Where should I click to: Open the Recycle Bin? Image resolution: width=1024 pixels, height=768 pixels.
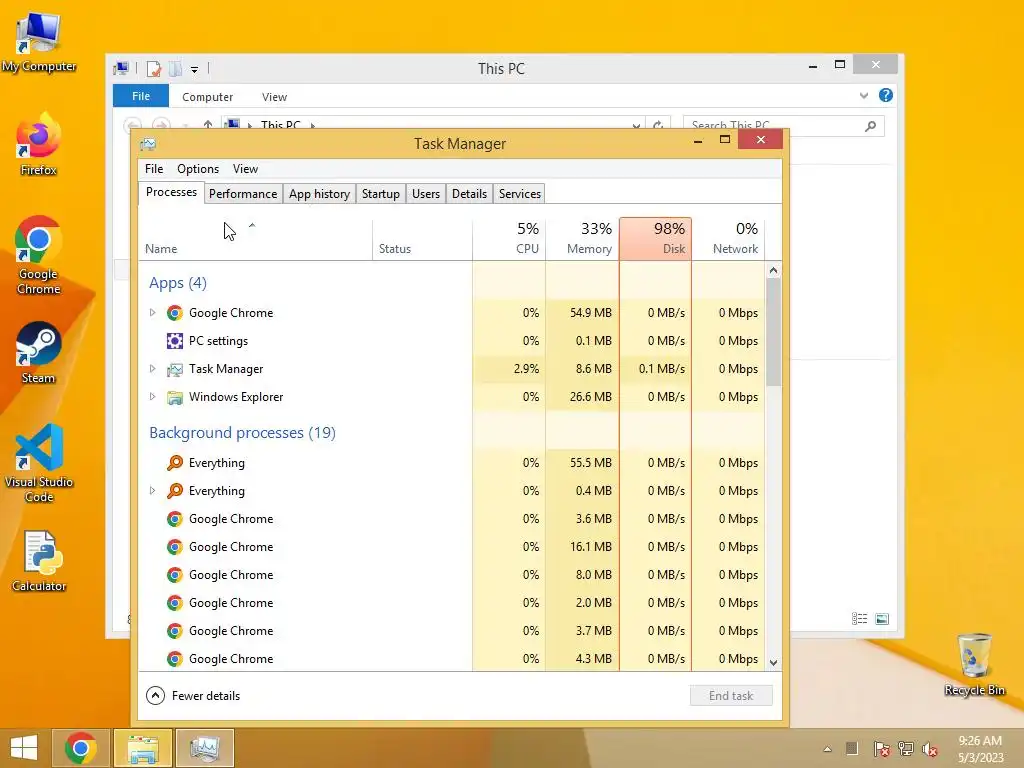pyautogui.click(x=974, y=664)
